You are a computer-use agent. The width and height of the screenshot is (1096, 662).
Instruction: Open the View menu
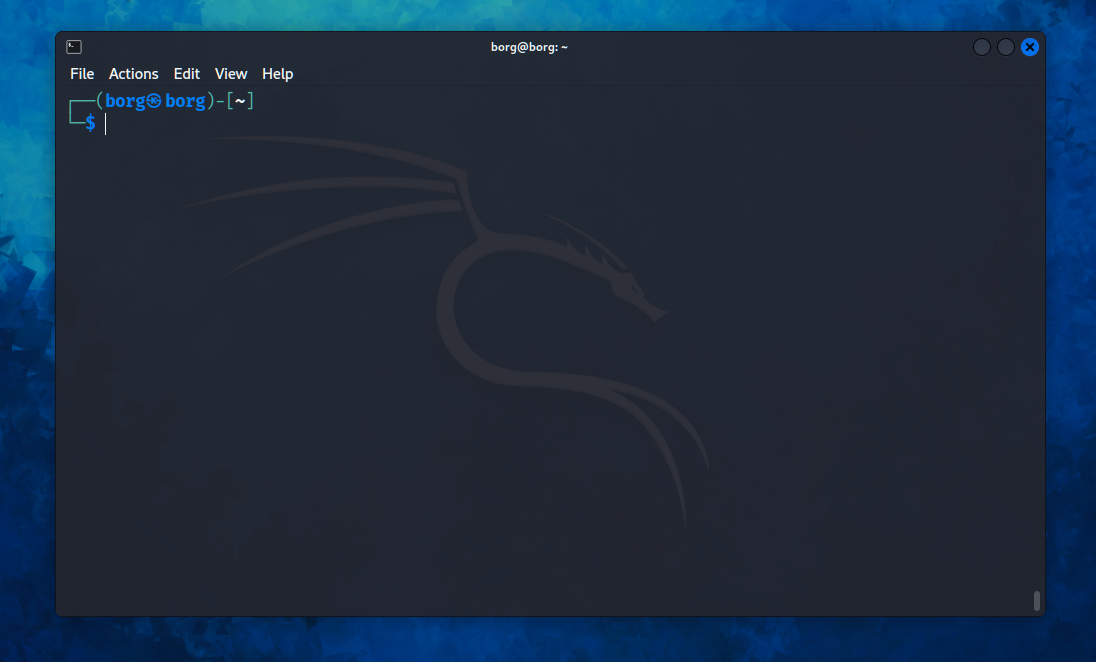pos(231,73)
